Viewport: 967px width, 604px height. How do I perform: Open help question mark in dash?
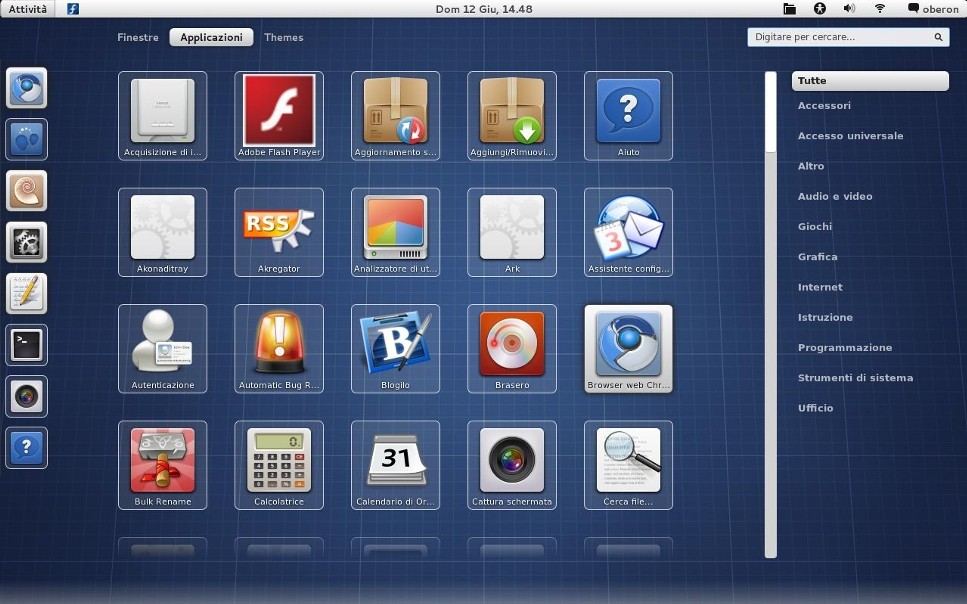coord(27,447)
